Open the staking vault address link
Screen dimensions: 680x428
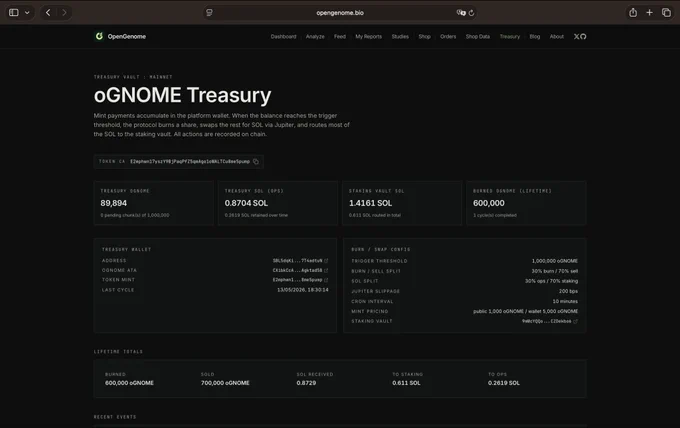[546, 321]
